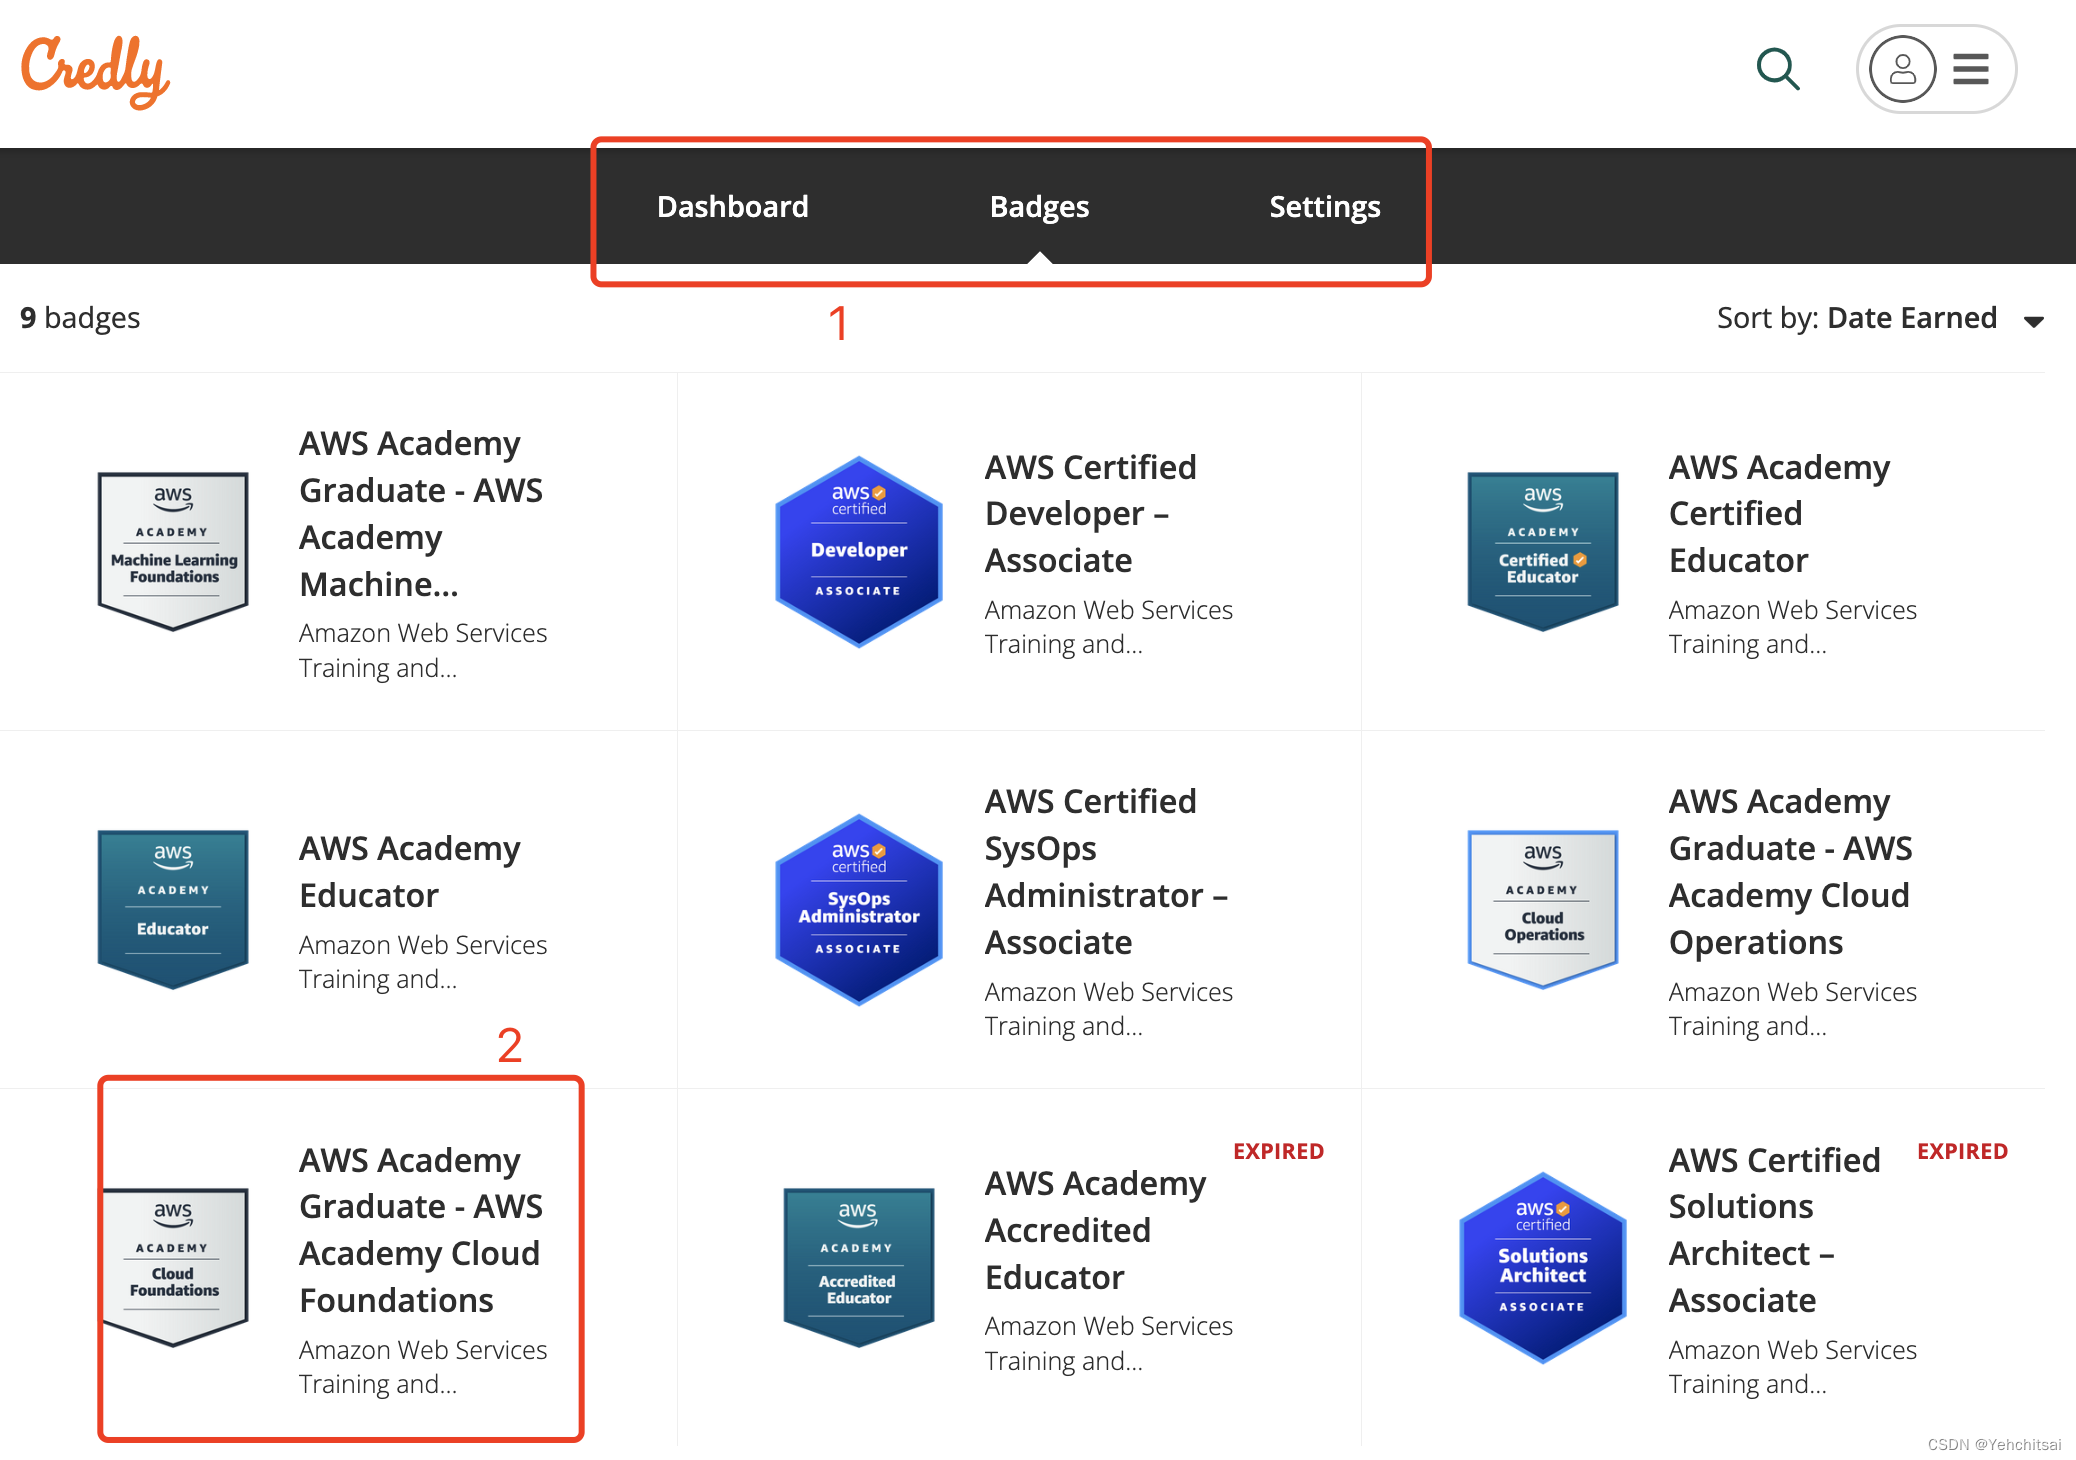Click the sort dropdown arrow

tap(2033, 321)
